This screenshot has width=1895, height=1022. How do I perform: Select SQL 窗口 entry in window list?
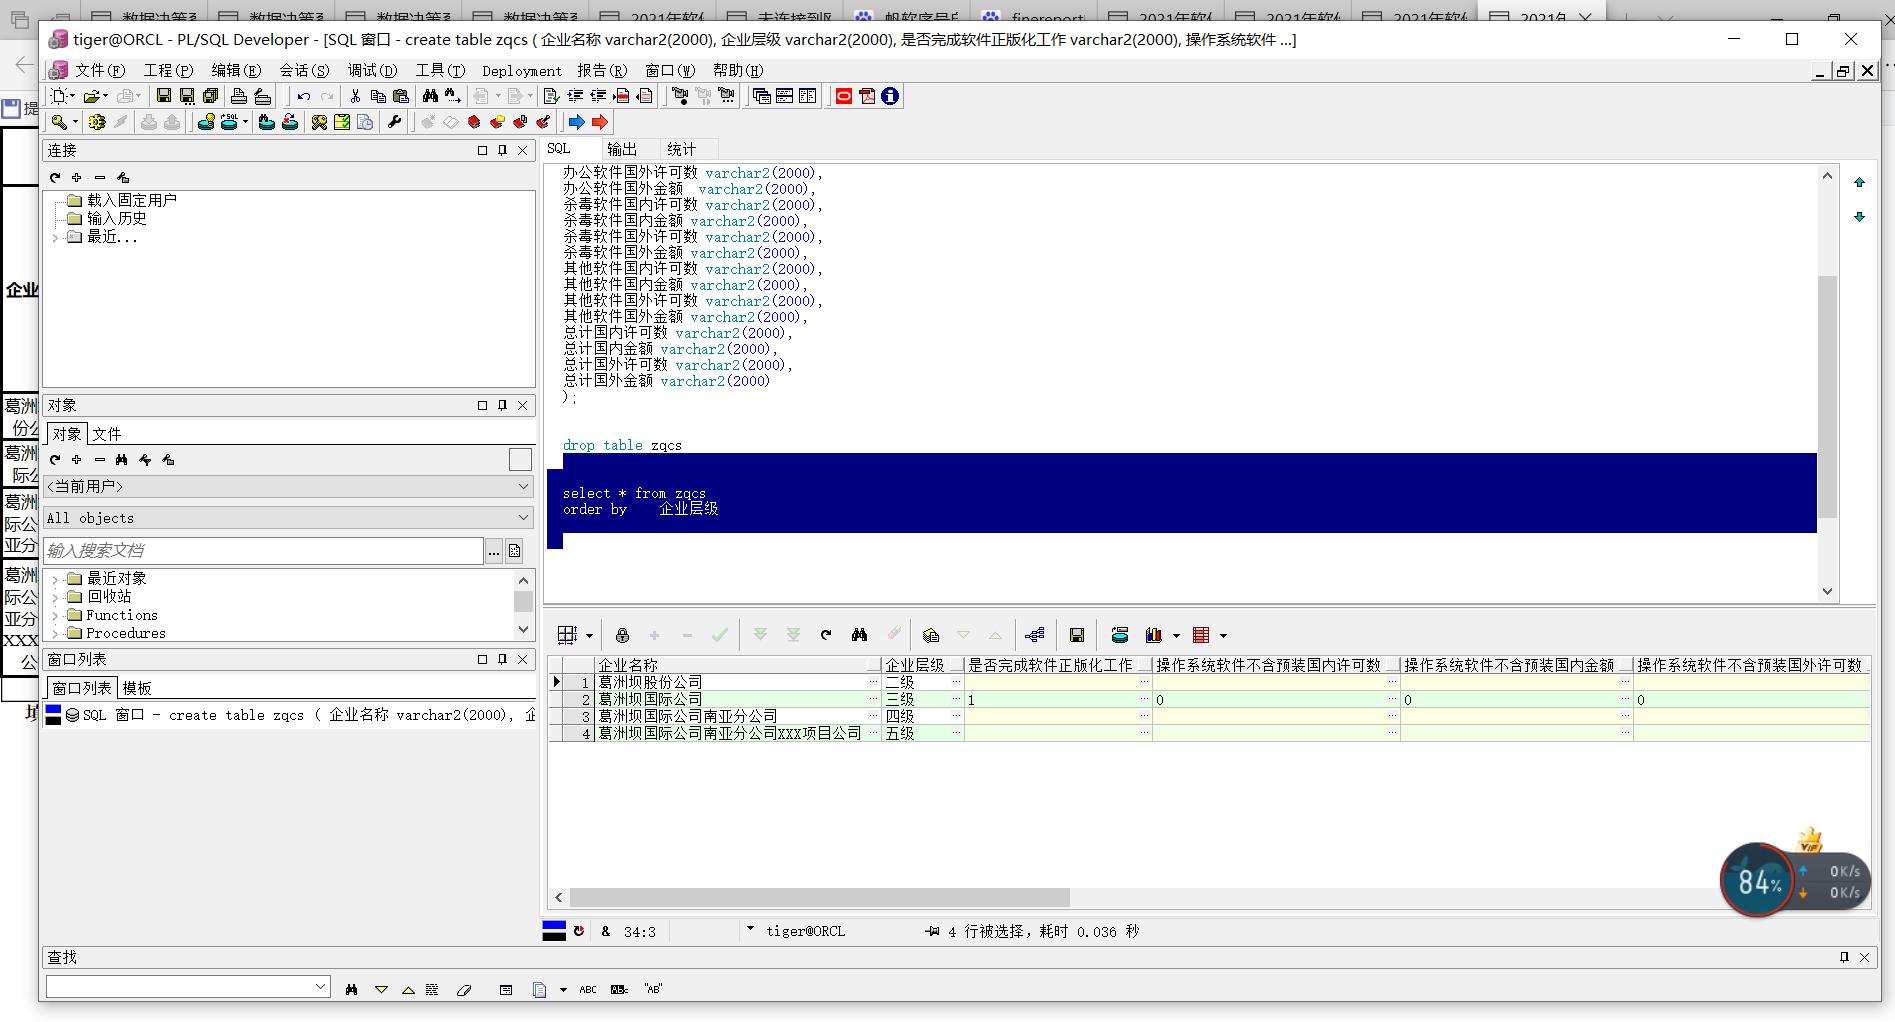[x=290, y=715]
